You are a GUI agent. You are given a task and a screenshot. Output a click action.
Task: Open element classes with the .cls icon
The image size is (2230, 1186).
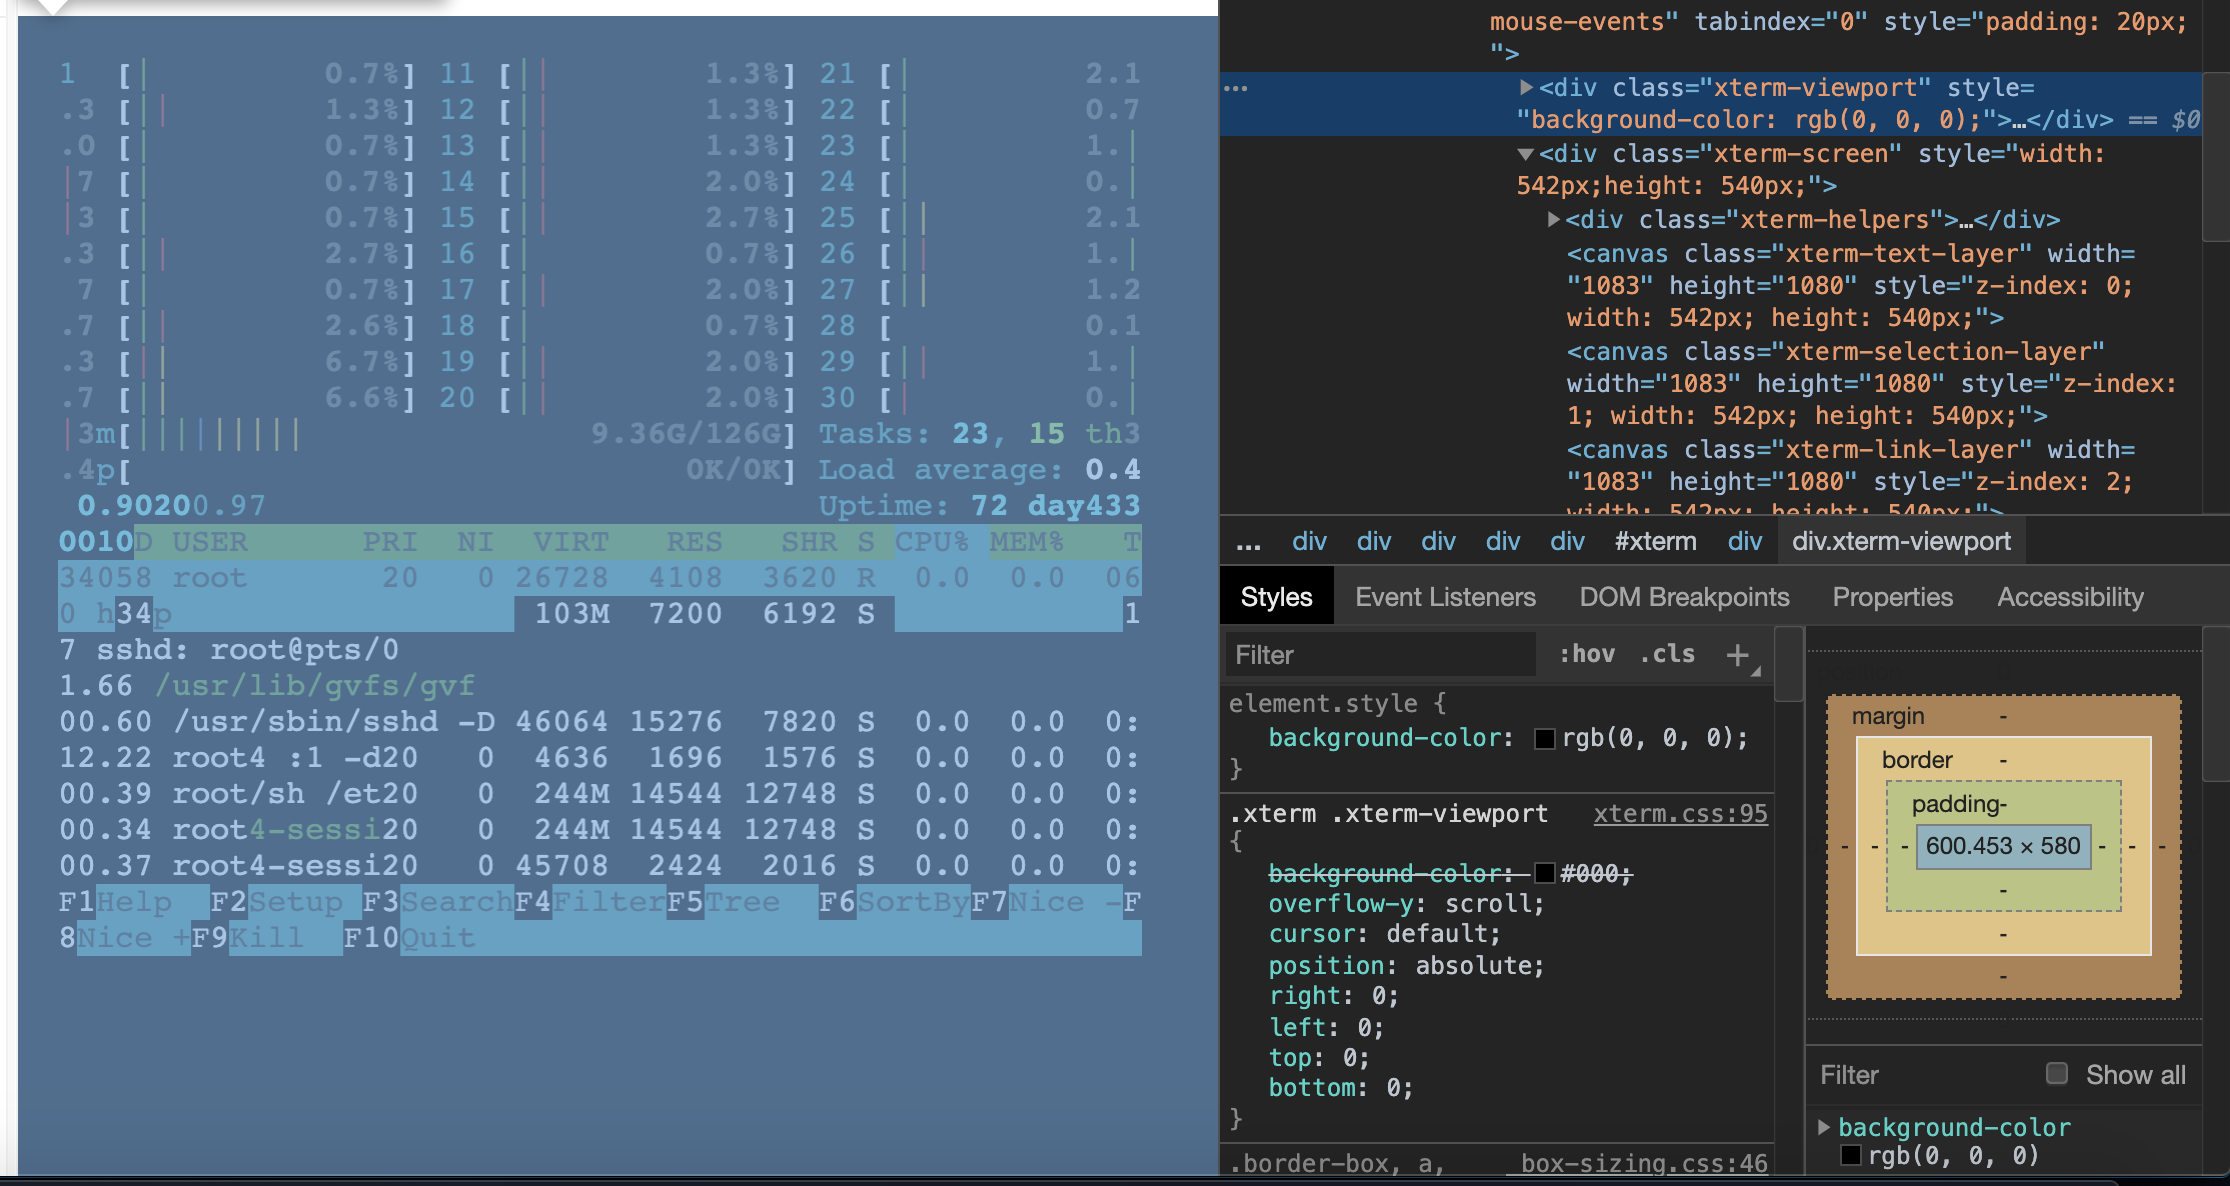(1666, 654)
